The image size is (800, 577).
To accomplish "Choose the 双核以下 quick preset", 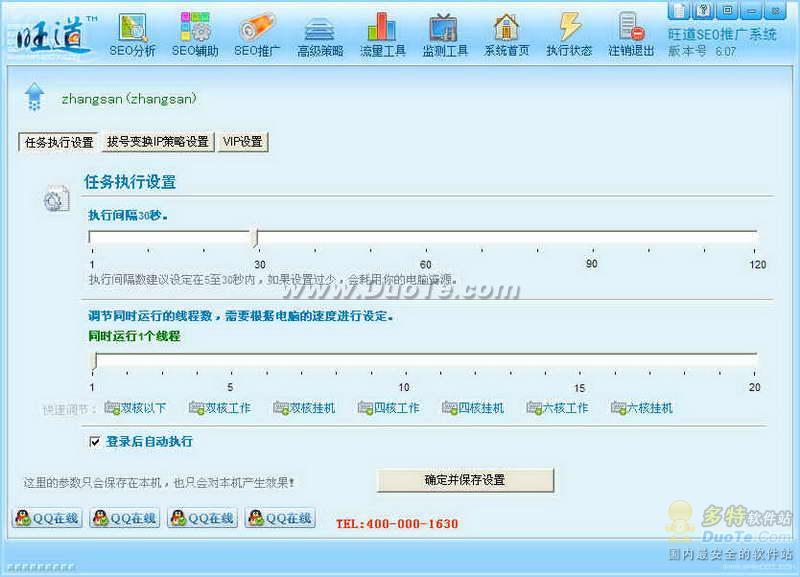I will click(x=135, y=408).
